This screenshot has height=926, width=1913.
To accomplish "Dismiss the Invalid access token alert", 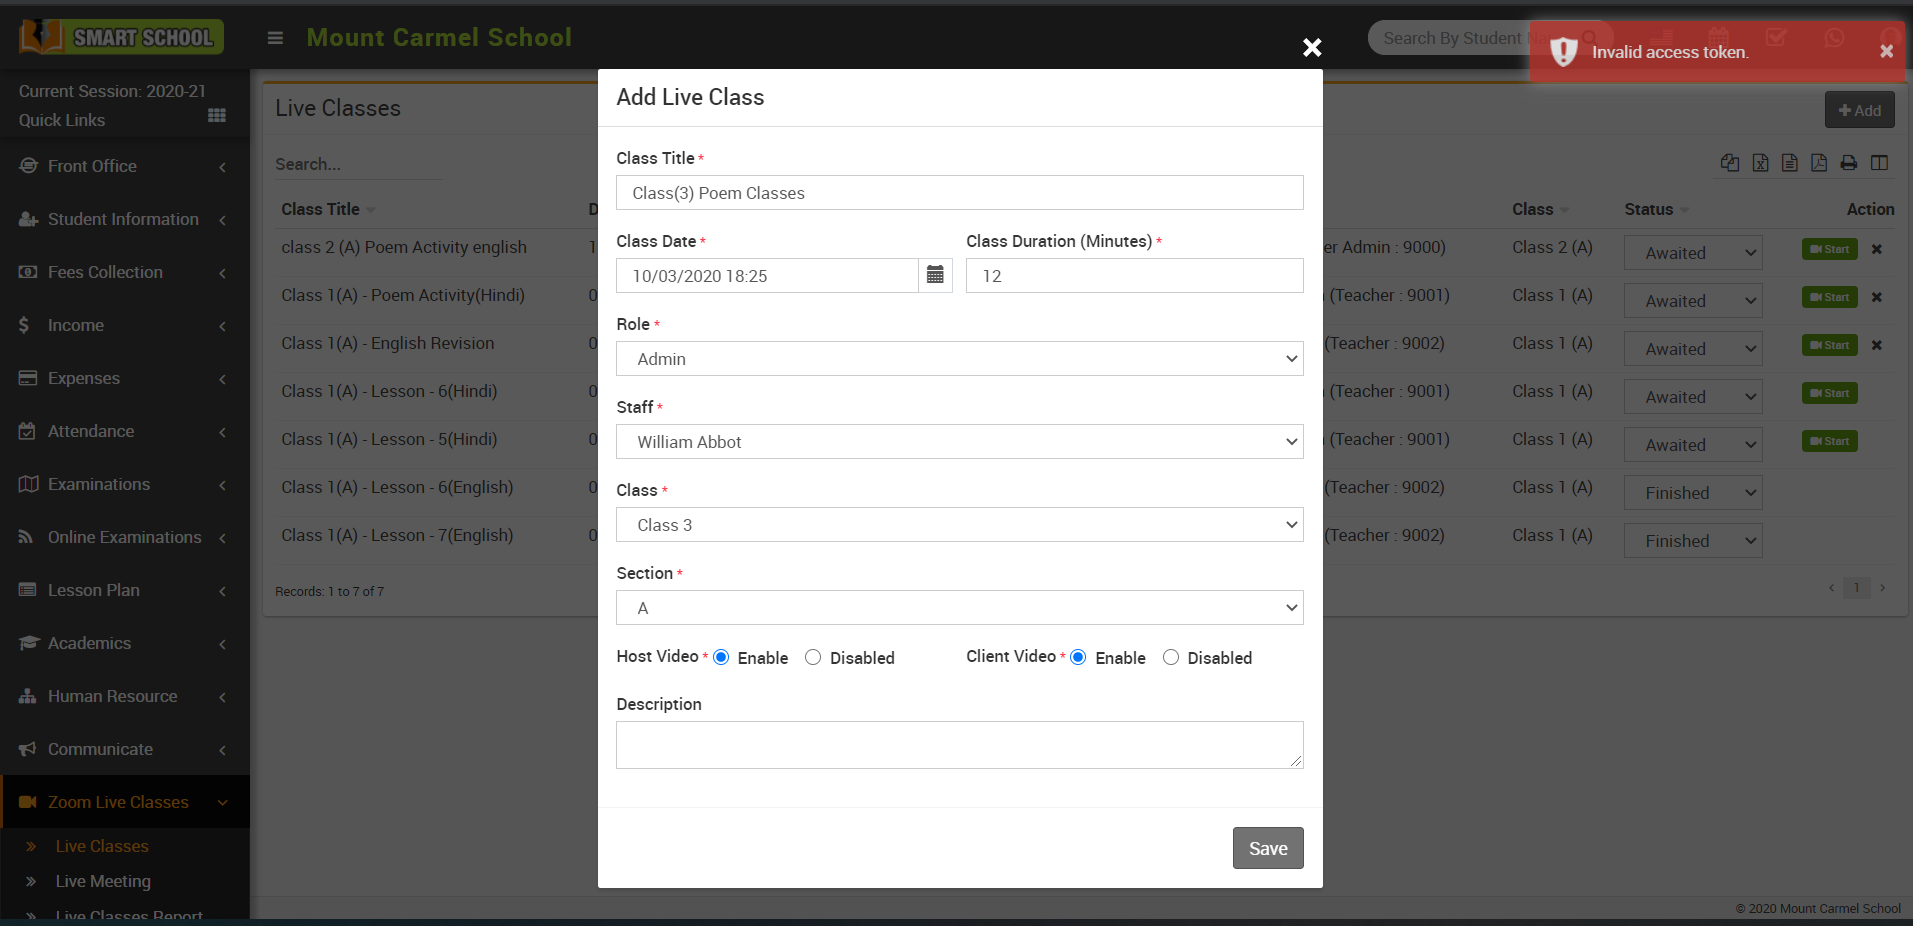I will 1886,51.
